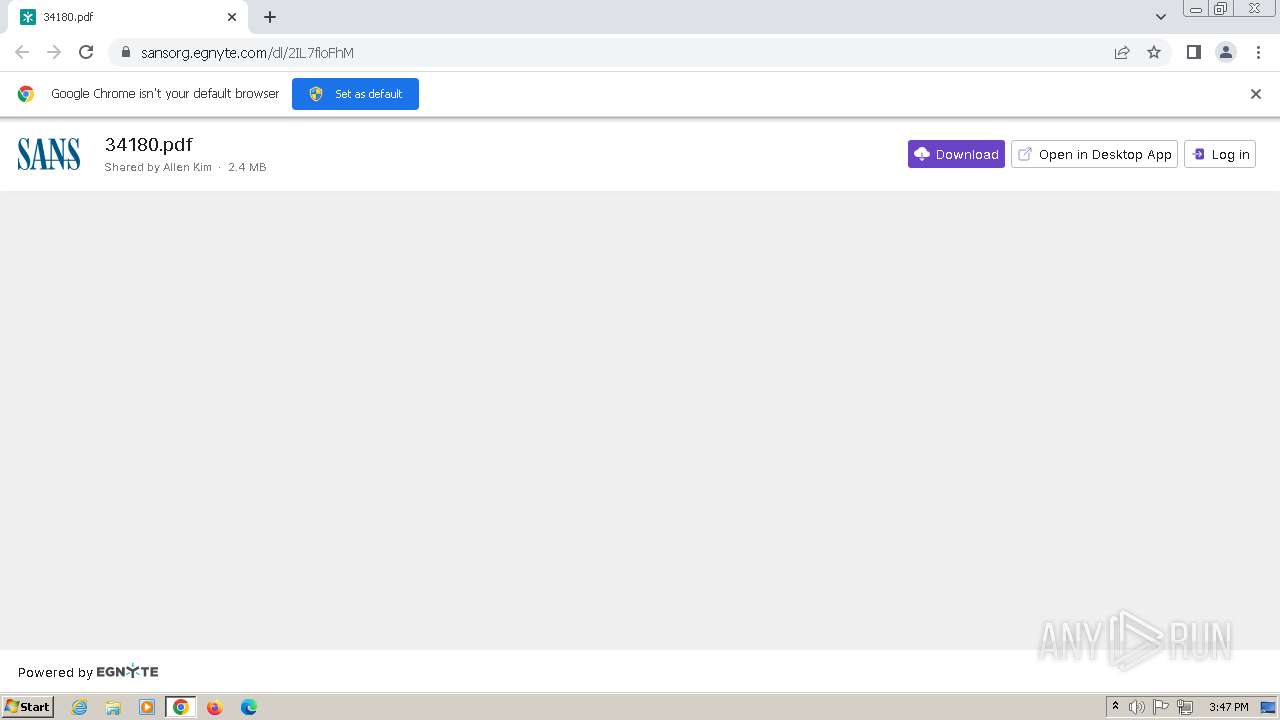Click 'Shared by Allen Kim' text
This screenshot has width=1280, height=720.
(158, 167)
